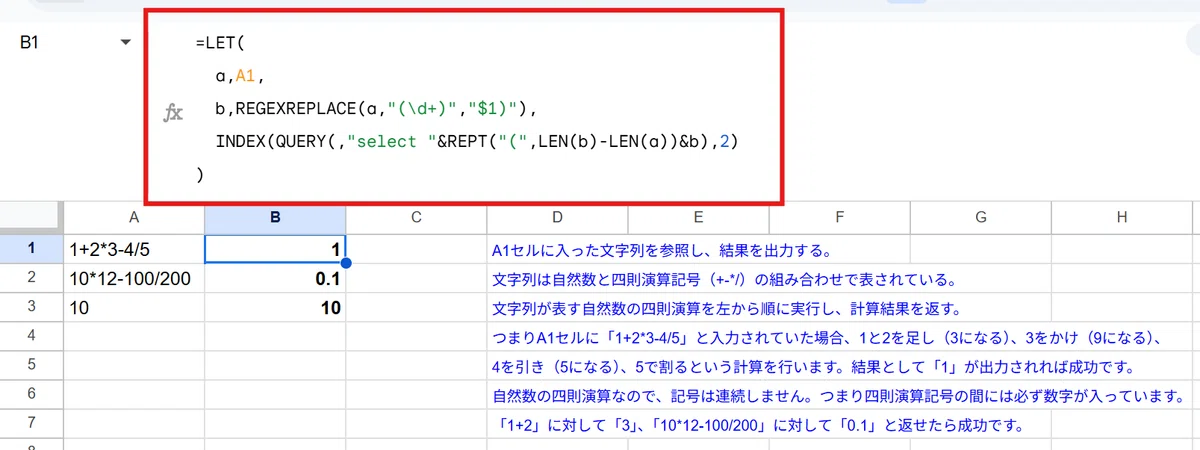Click empty cell B4
Screen dimensions: 1200x450
[275, 337]
